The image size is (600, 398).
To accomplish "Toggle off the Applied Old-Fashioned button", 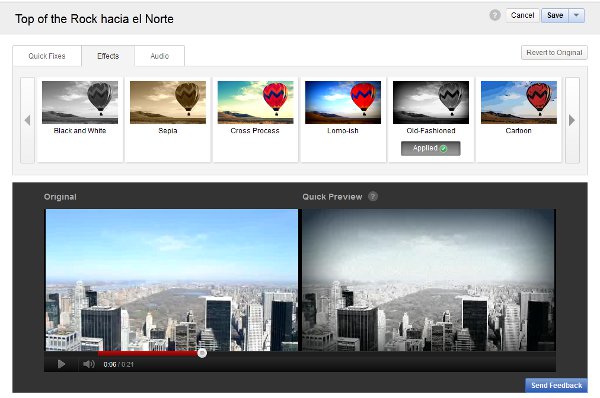I will [430, 148].
